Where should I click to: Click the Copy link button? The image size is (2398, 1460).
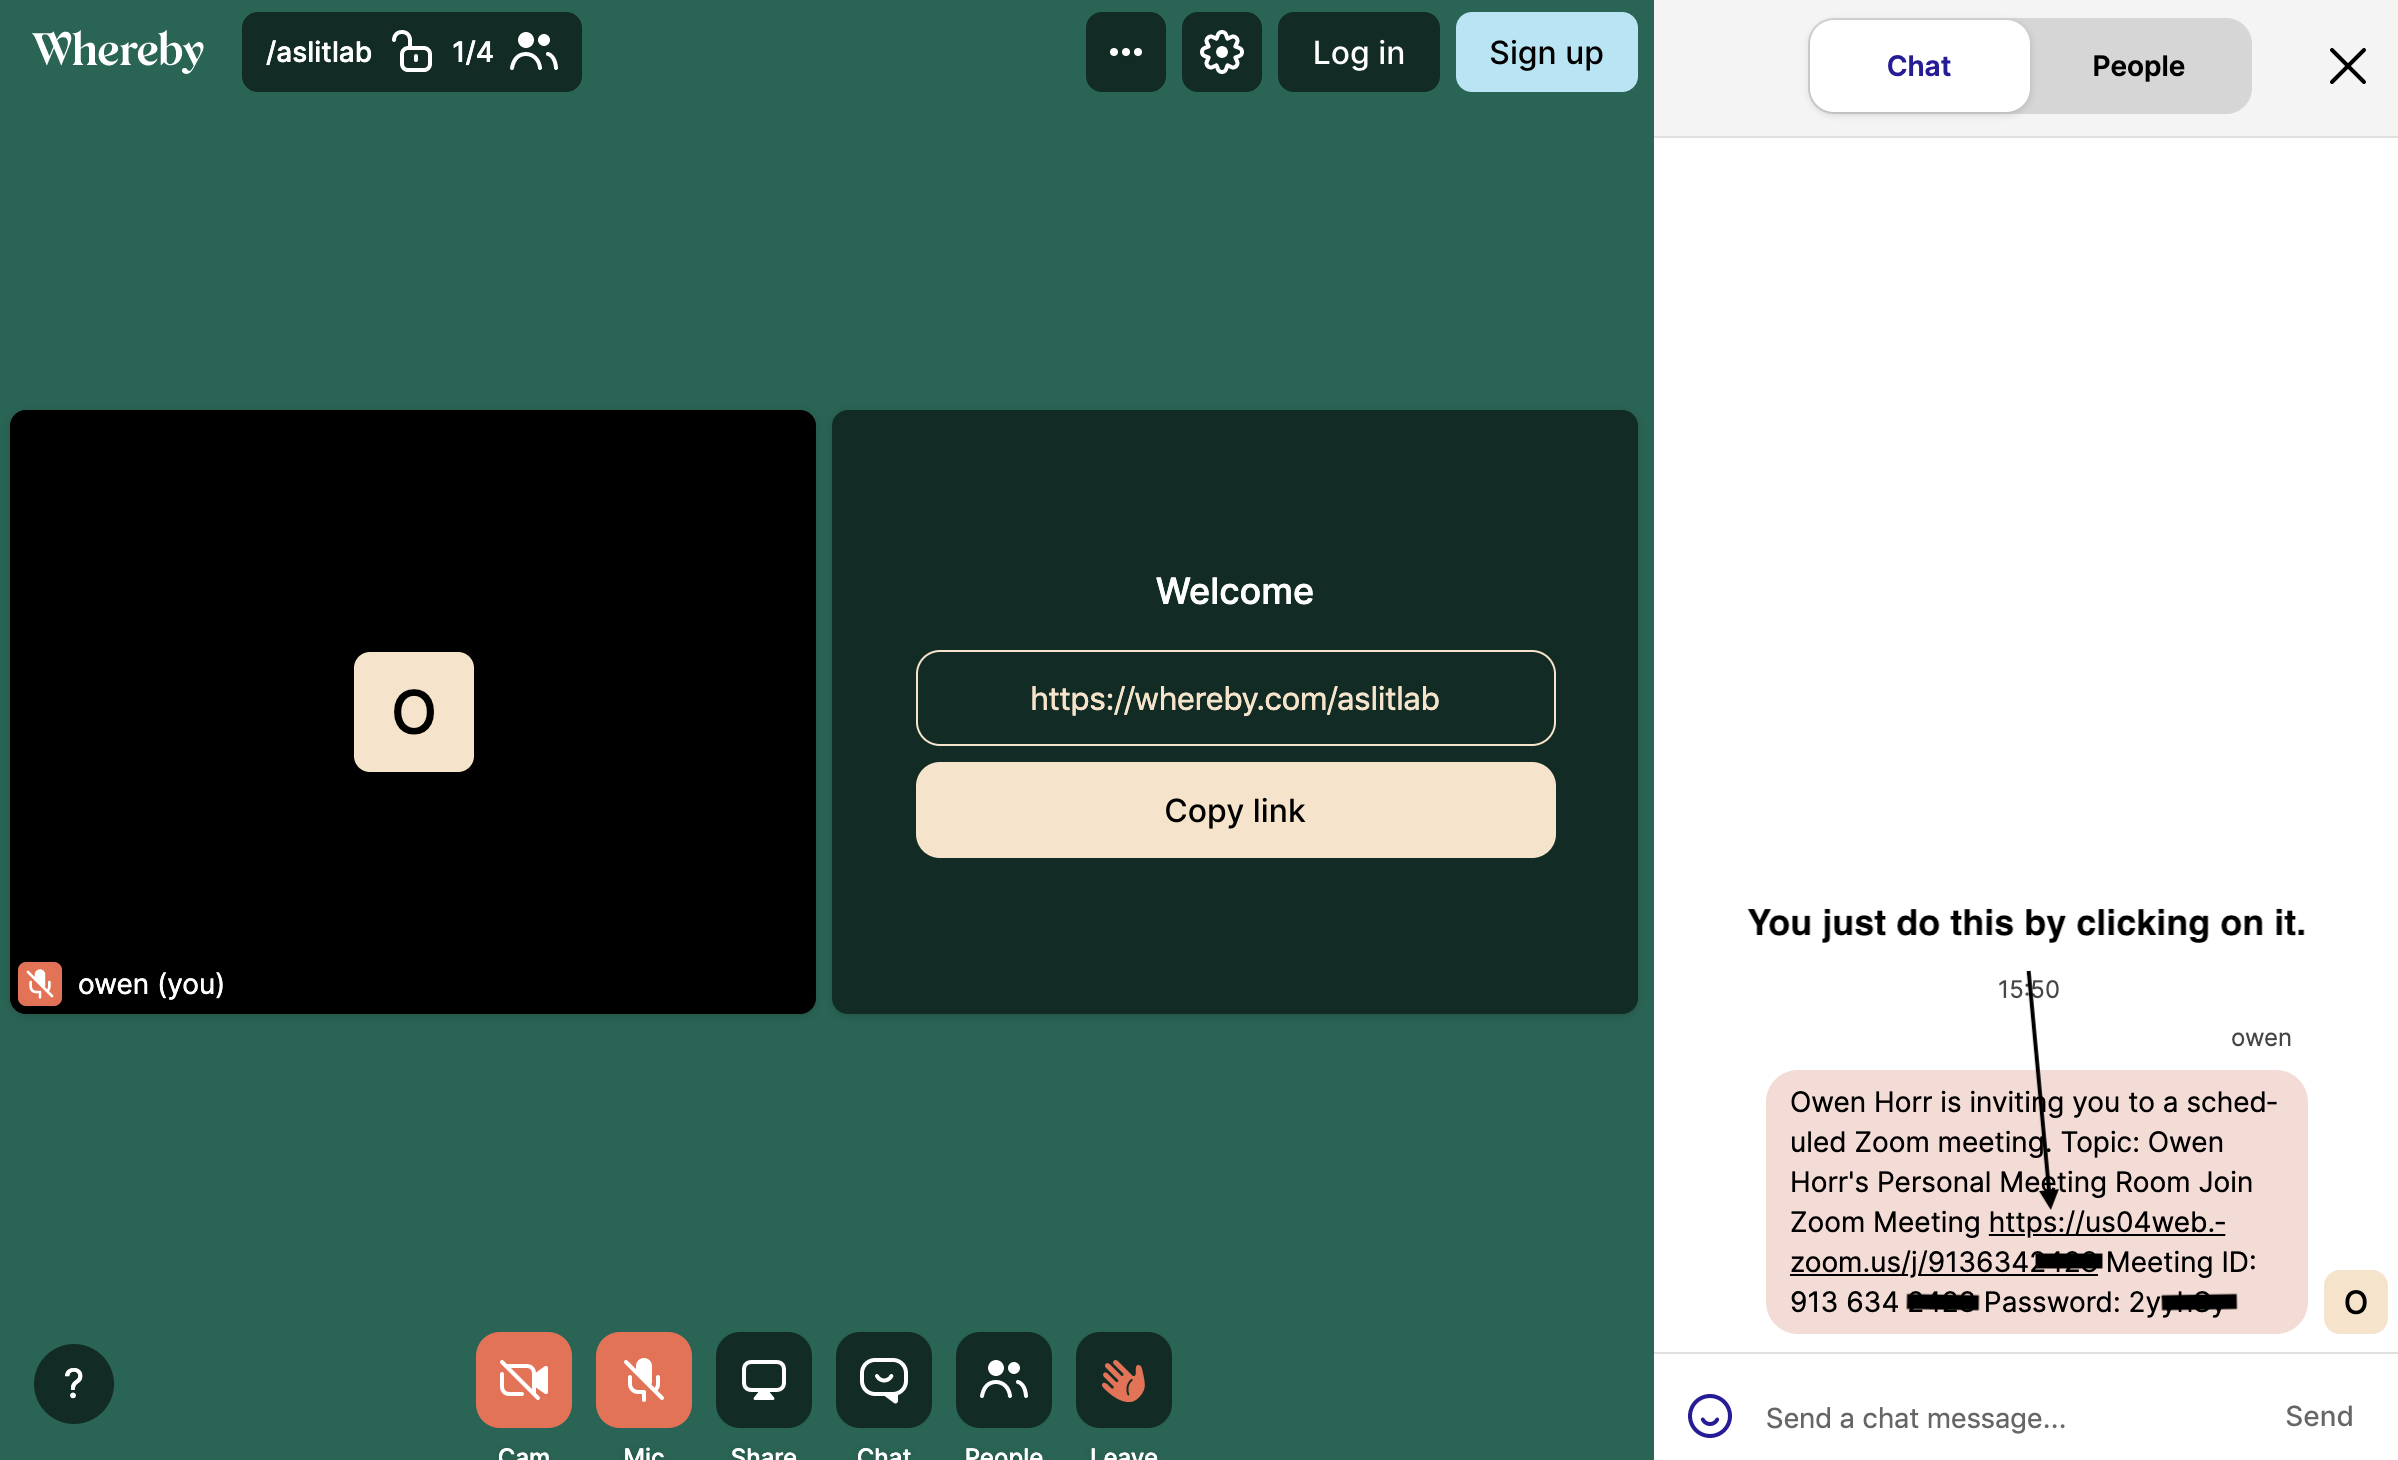(x=1235, y=810)
